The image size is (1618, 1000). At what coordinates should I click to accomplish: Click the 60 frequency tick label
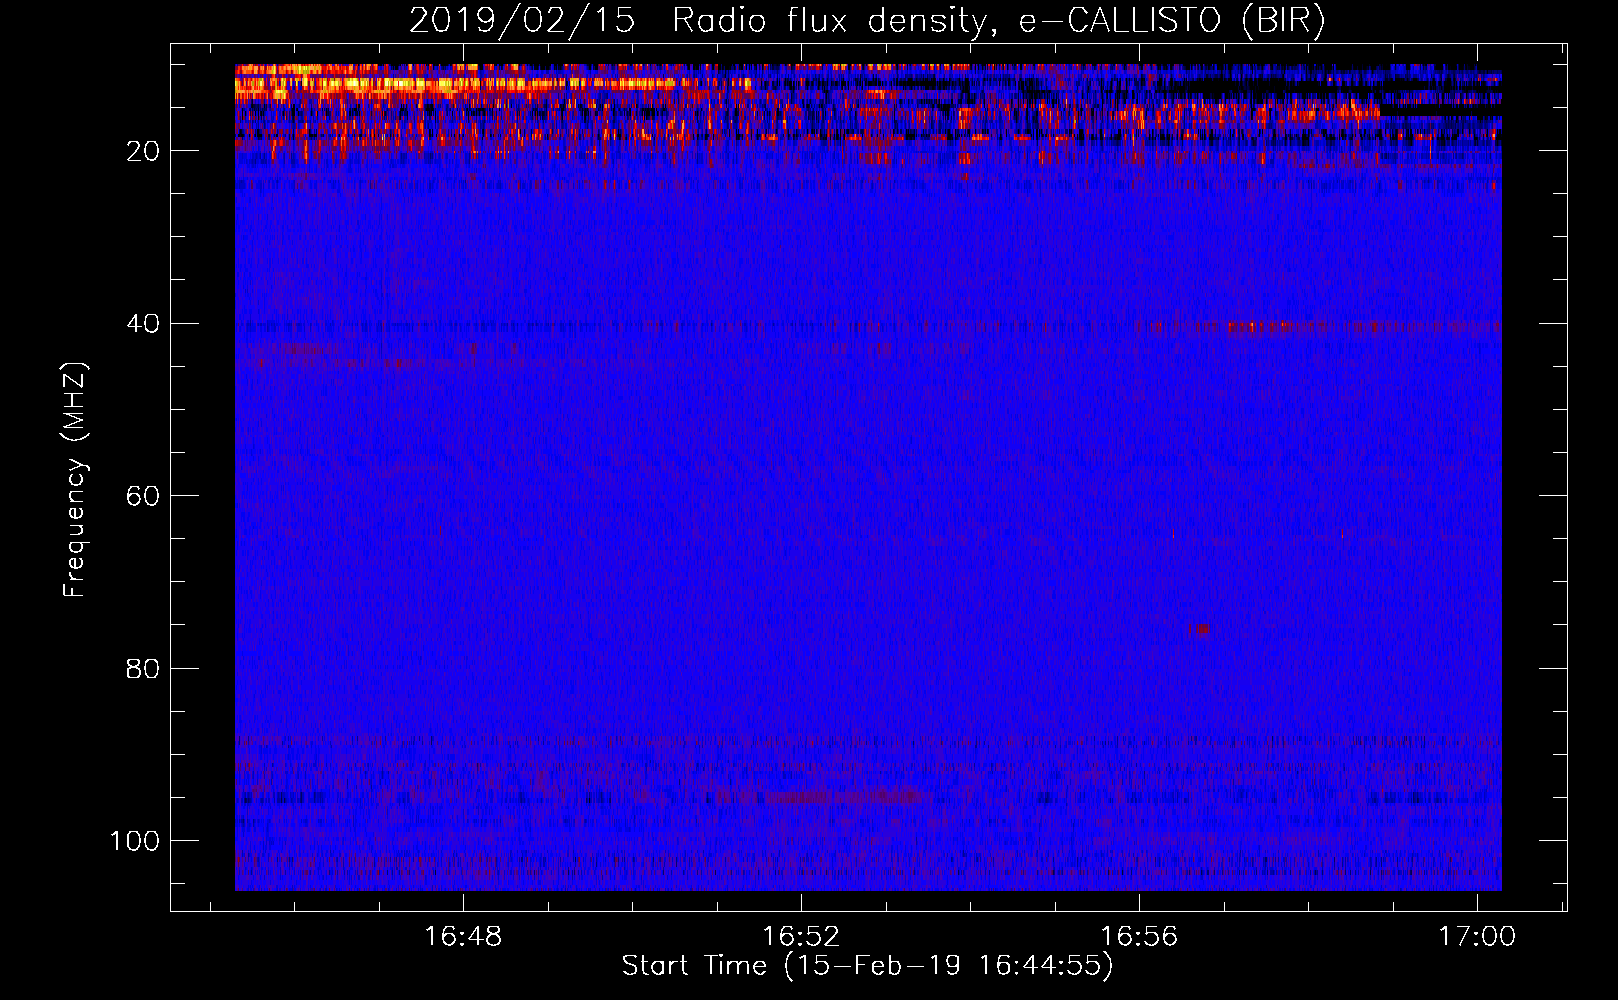(x=143, y=496)
